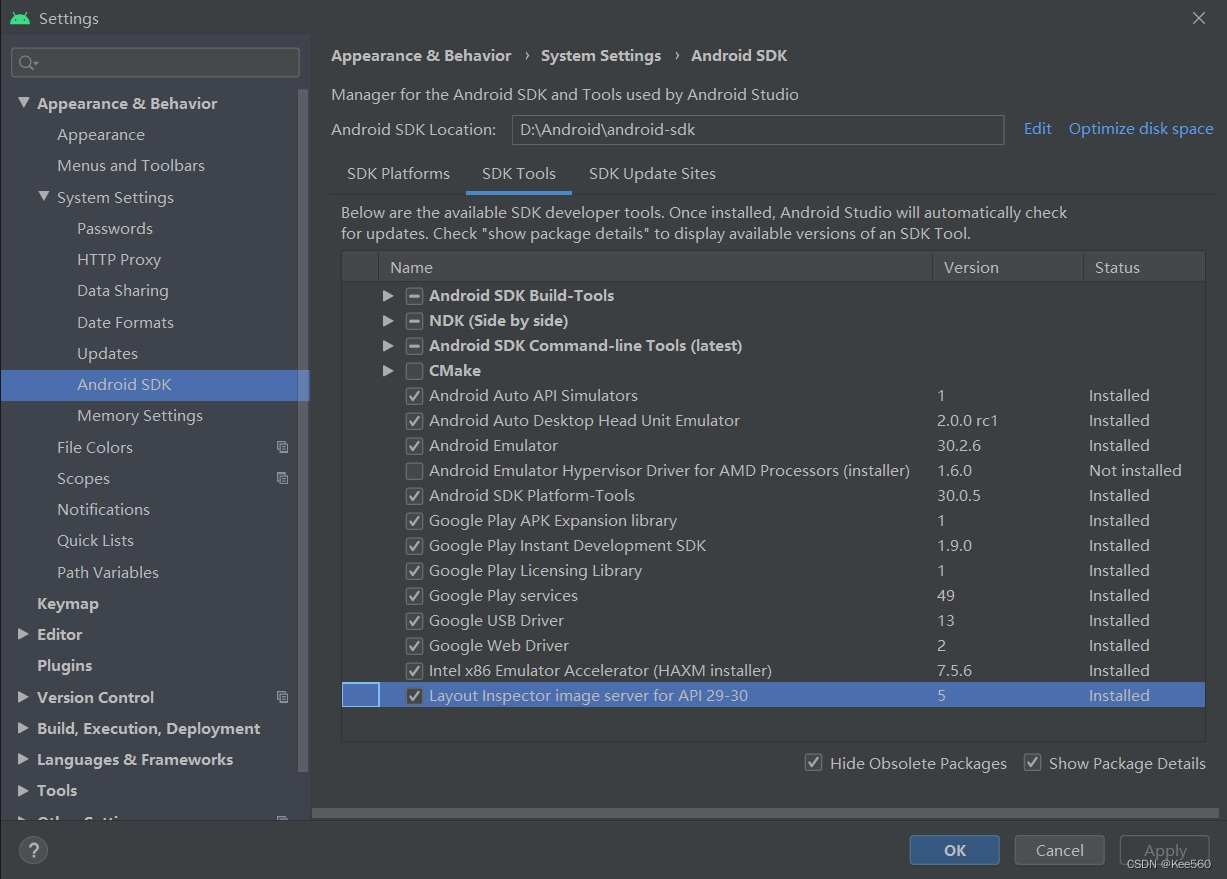Toggle Android SDK Command-line Tools checkbox
Image resolution: width=1227 pixels, height=879 pixels.
pos(414,346)
